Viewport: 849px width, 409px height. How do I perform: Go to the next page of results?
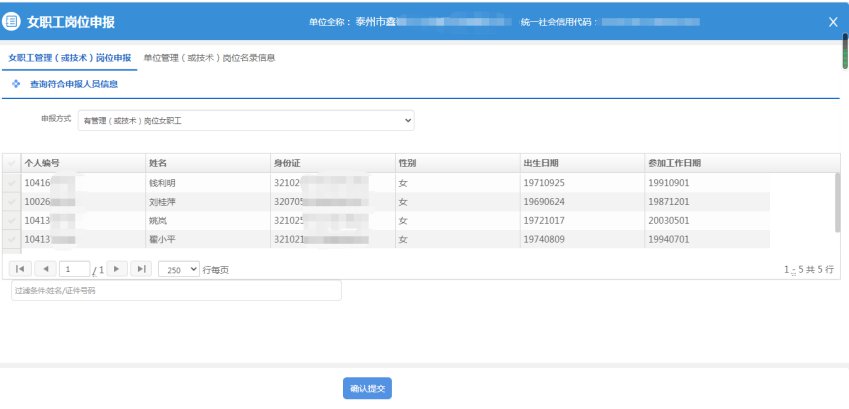coord(117,269)
